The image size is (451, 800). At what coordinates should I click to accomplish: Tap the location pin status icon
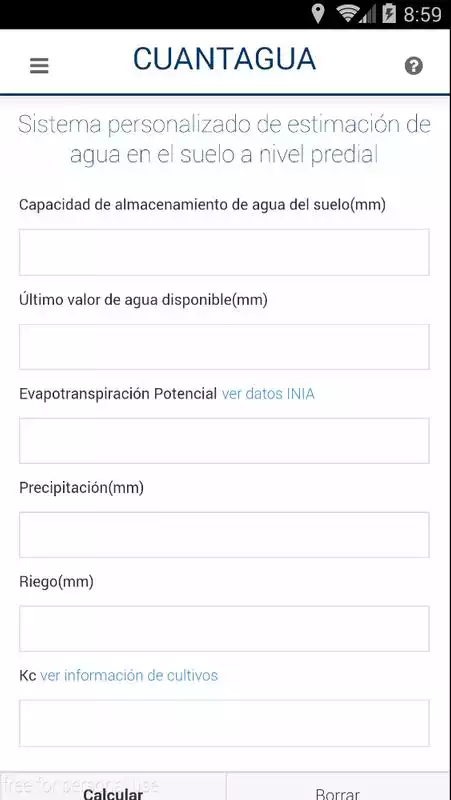pyautogui.click(x=317, y=14)
